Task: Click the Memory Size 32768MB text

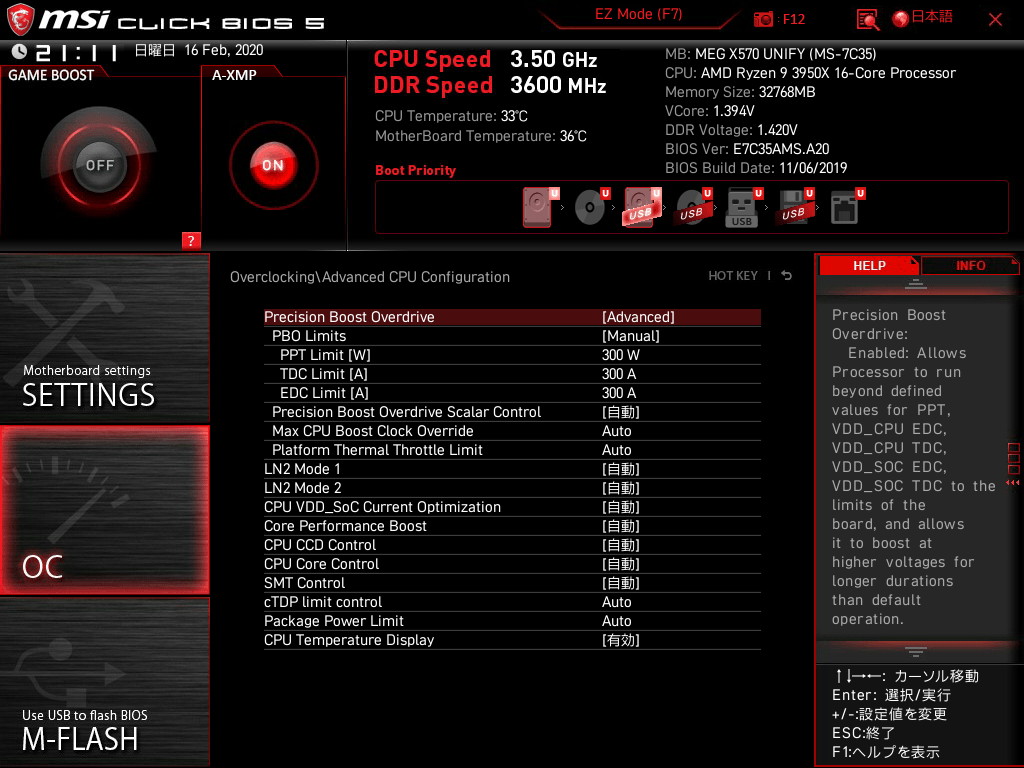Action: point(740,92)
